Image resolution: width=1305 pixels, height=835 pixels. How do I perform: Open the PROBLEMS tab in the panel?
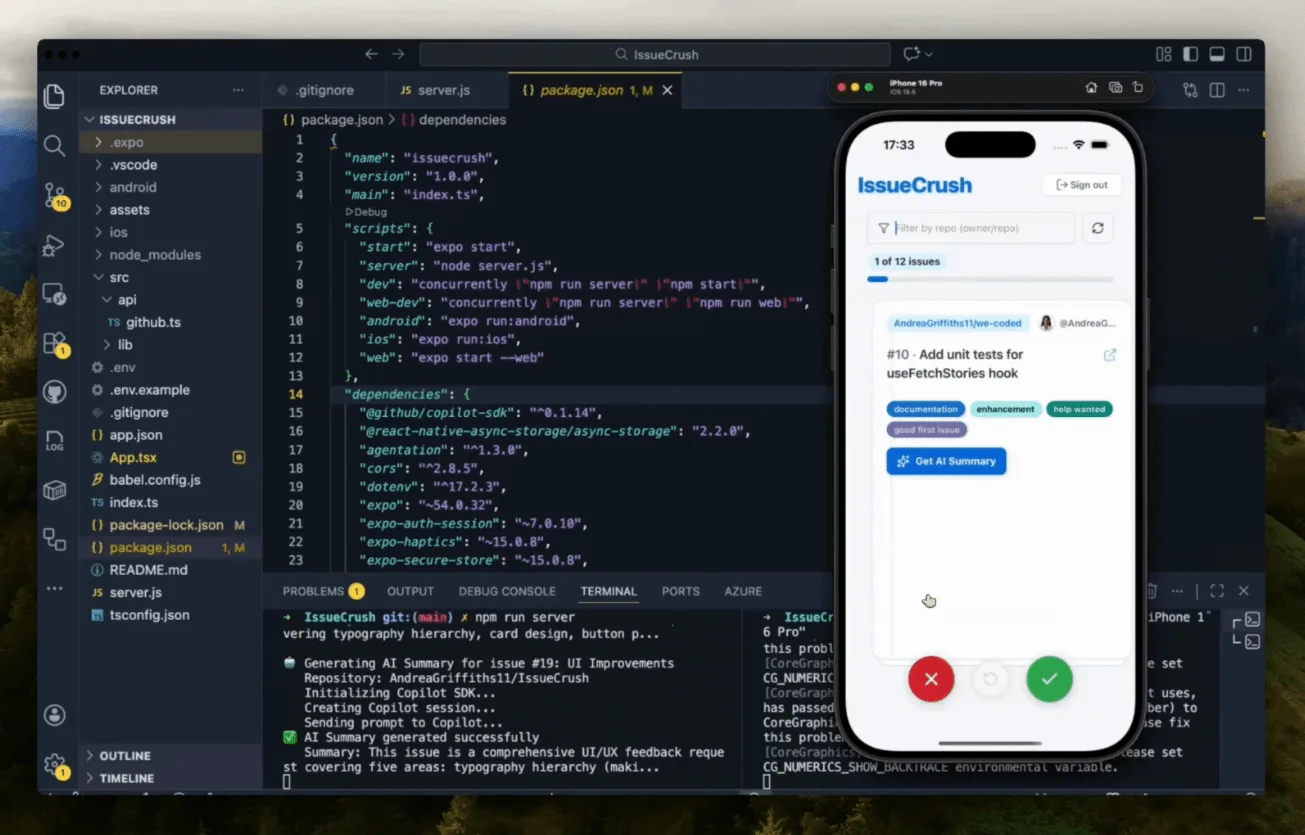point(313,591)
